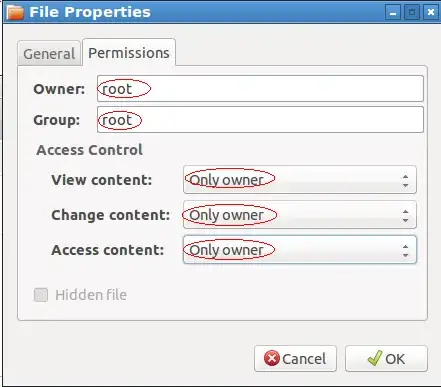This screenshot has height=387, width=441.
Task: Select the Permissions tab
Action: (x=129, y=52)
